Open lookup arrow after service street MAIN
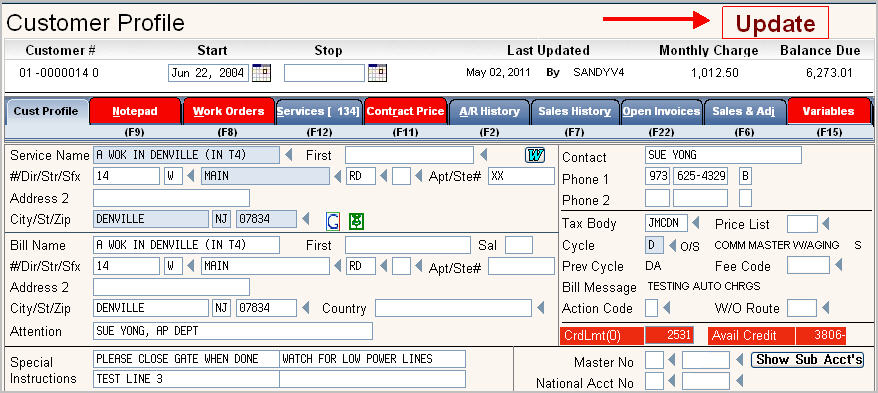This screenshot has width=878, height=393. pos(338,176)
